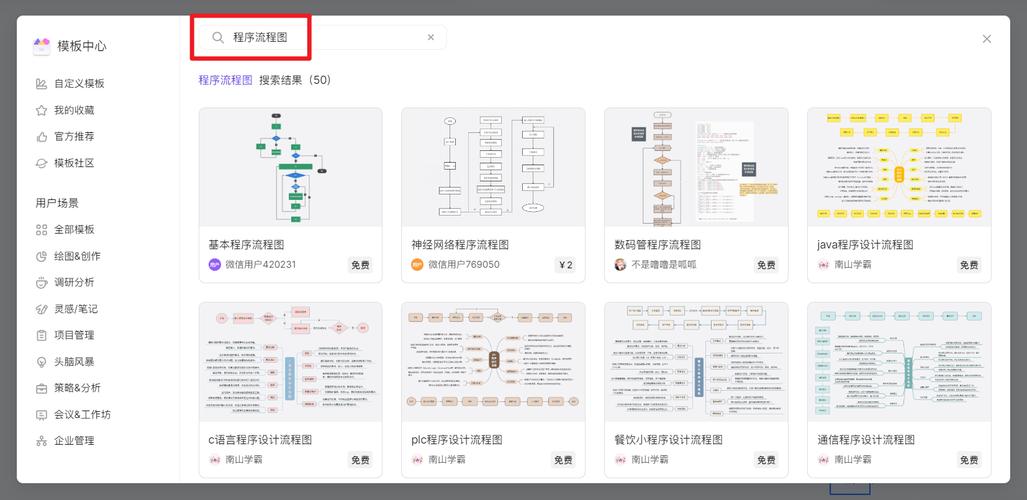Click purple 程序流程图 keyword above results
Screen dimensions: 1027x500
225,80
